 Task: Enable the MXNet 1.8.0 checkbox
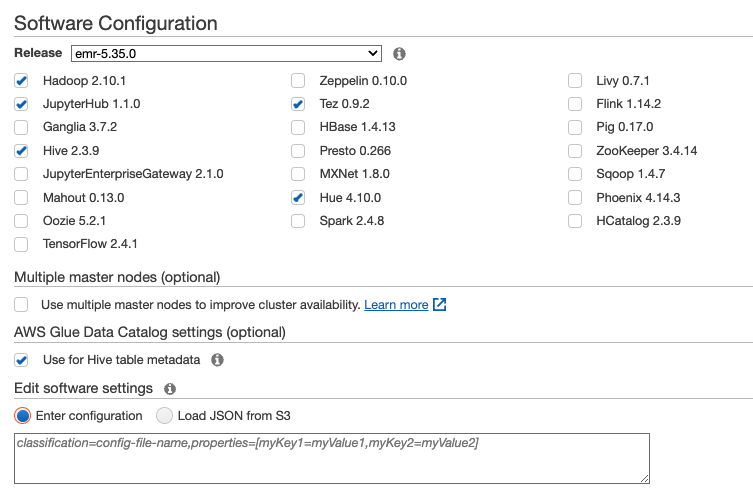coord(298,174)
